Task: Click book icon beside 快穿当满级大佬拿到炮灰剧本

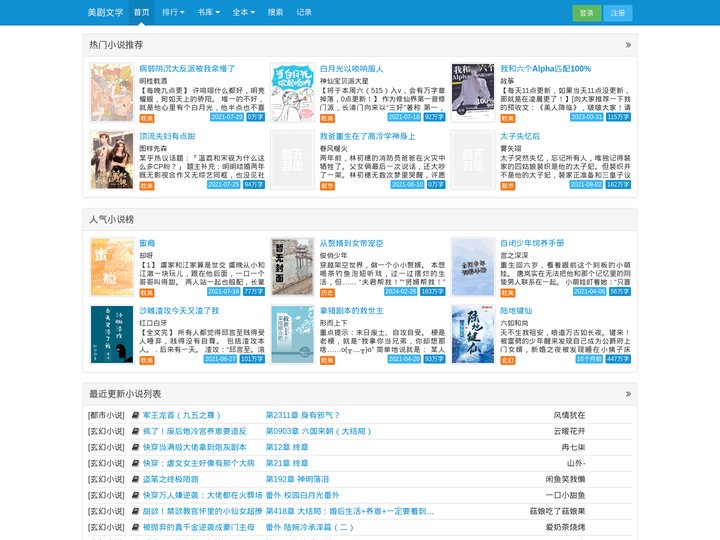Action: click(x=135, y=447)
